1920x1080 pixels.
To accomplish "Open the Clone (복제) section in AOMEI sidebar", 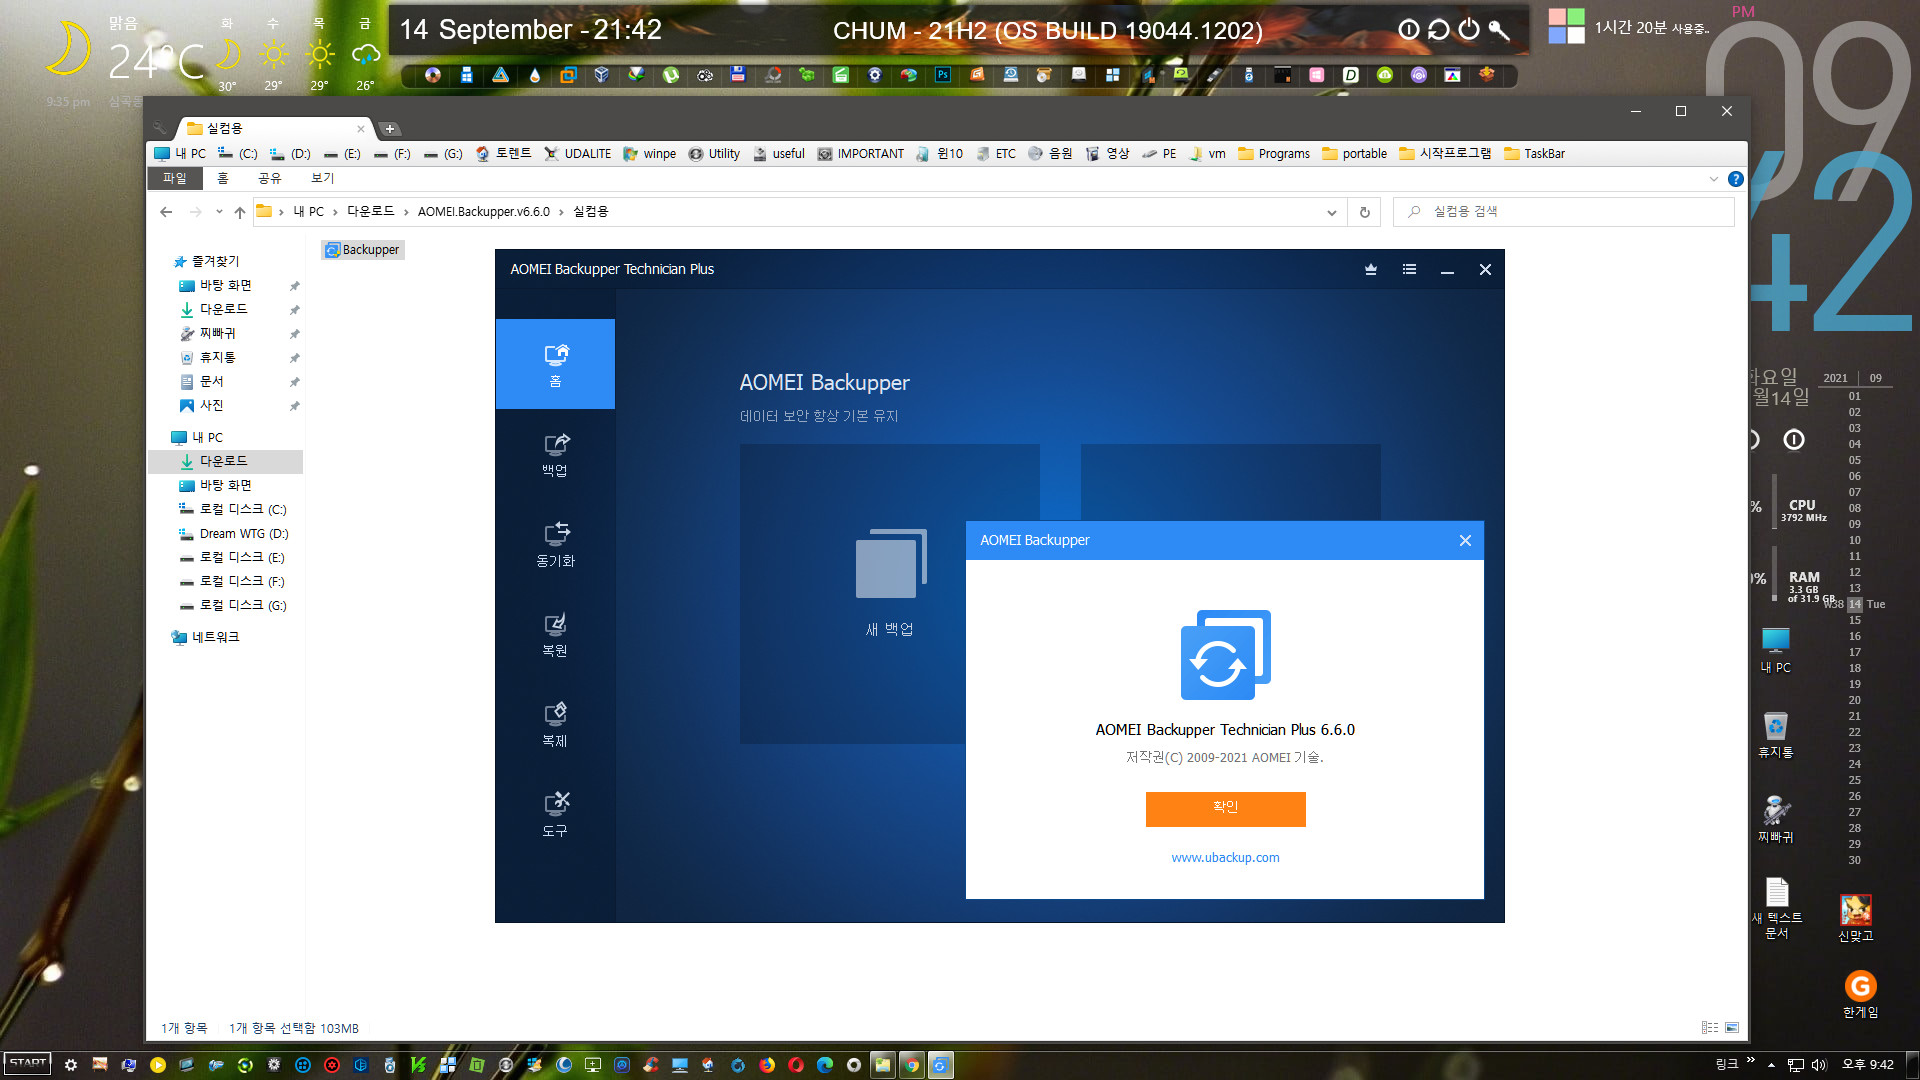I will 555,725.
